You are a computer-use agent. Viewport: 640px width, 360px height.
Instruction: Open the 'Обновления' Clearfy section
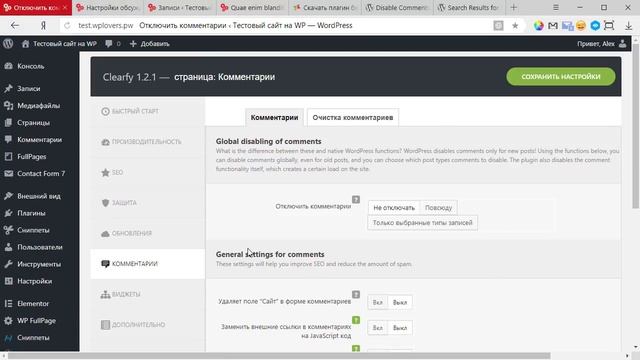tap(148, 233)
